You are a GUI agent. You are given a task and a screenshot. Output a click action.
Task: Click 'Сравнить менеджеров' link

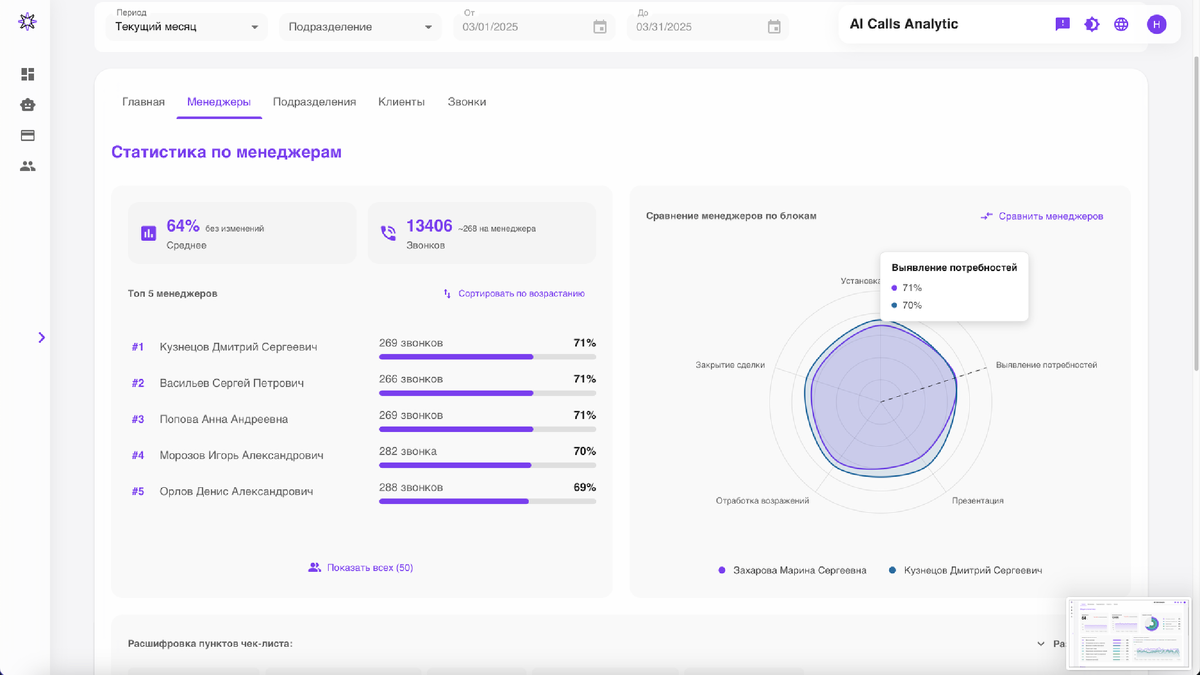point(1051,216)
